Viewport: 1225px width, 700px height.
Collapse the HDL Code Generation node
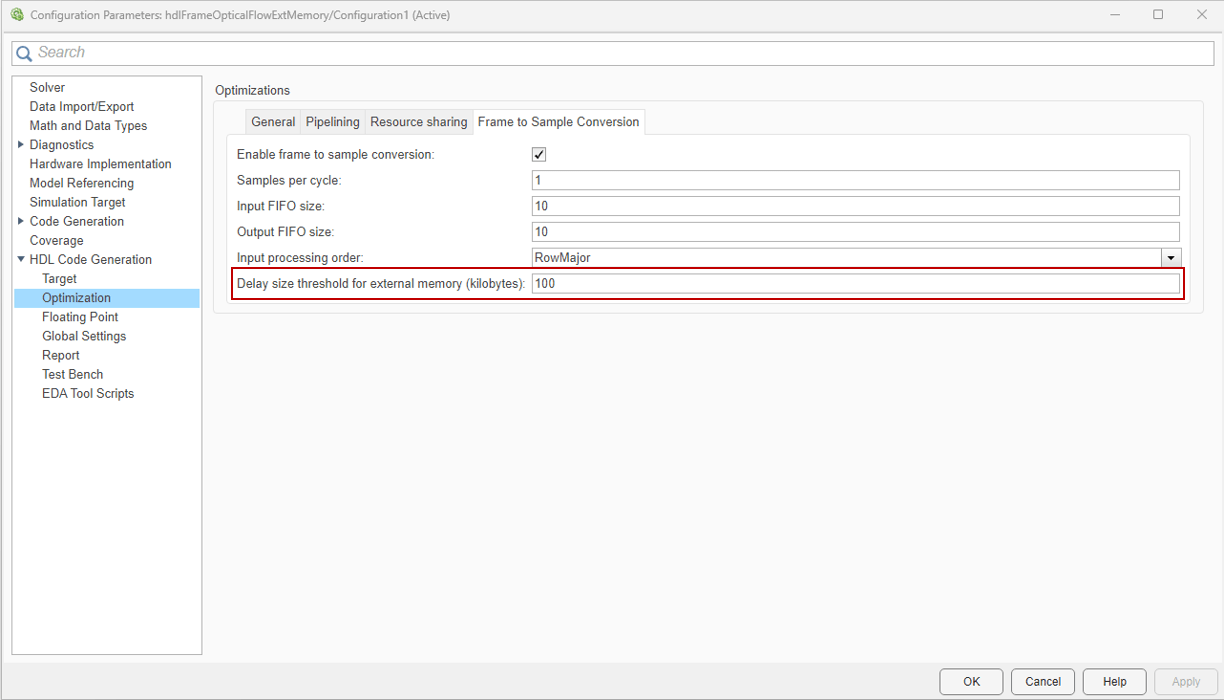pyautogui.click(x=21, y=260)
